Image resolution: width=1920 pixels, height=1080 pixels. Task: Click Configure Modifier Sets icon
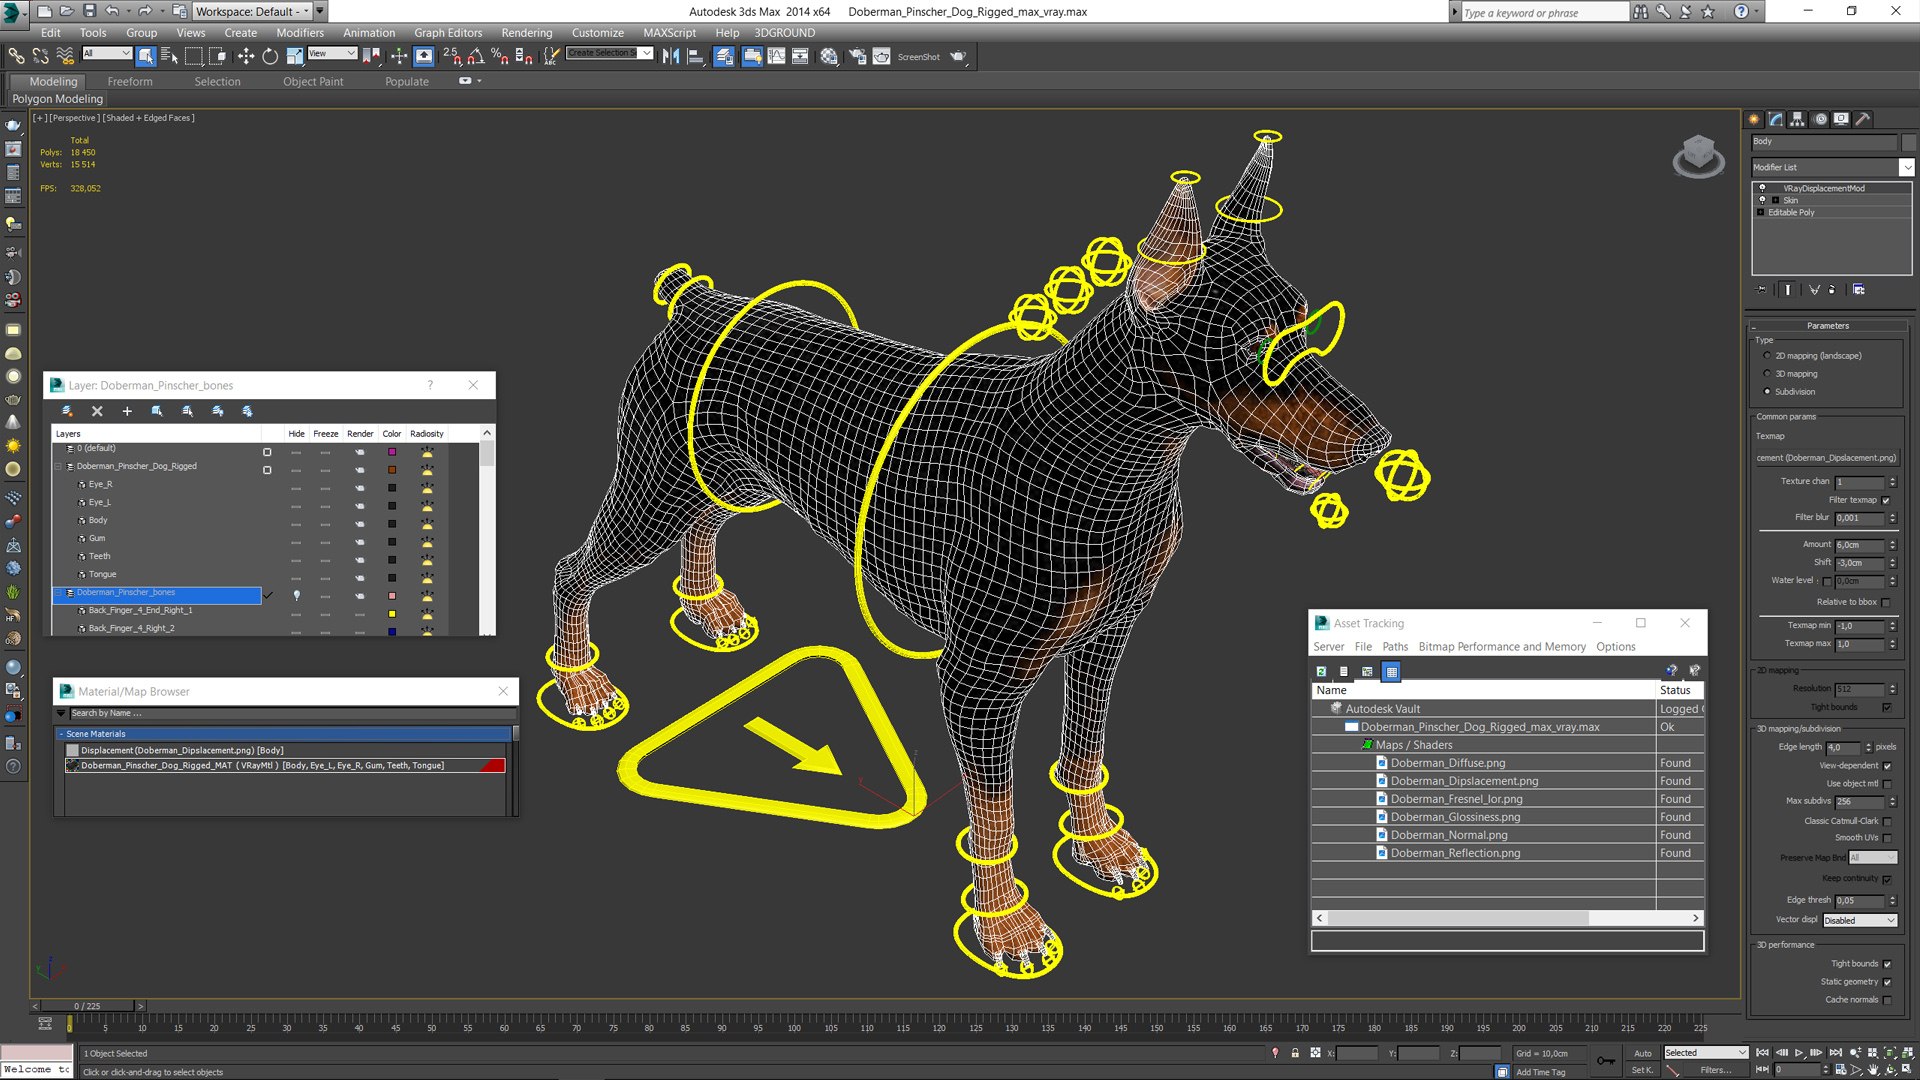[x=1859, y=290]
